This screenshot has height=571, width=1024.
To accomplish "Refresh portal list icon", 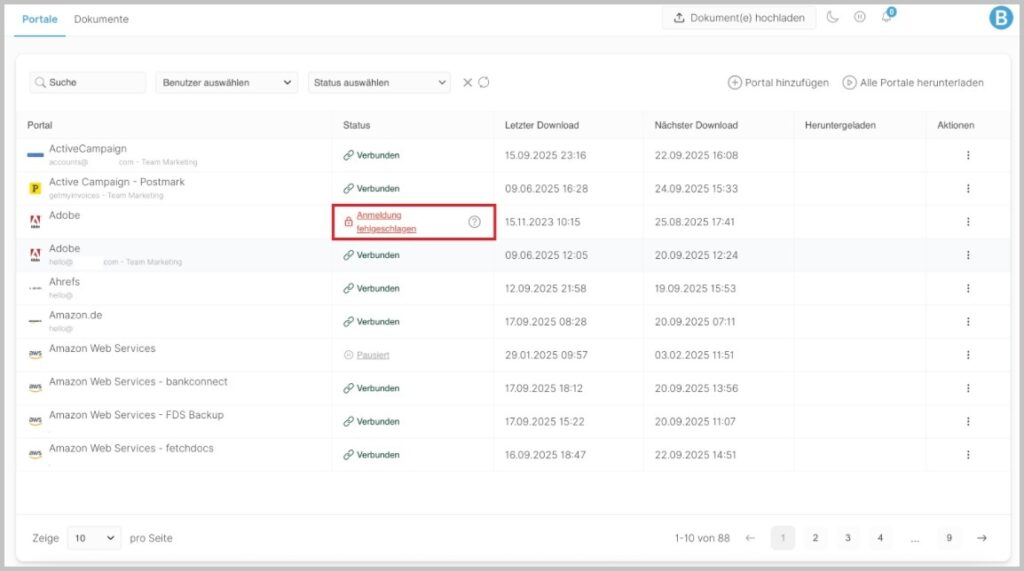I will click(x=483, y=82).
